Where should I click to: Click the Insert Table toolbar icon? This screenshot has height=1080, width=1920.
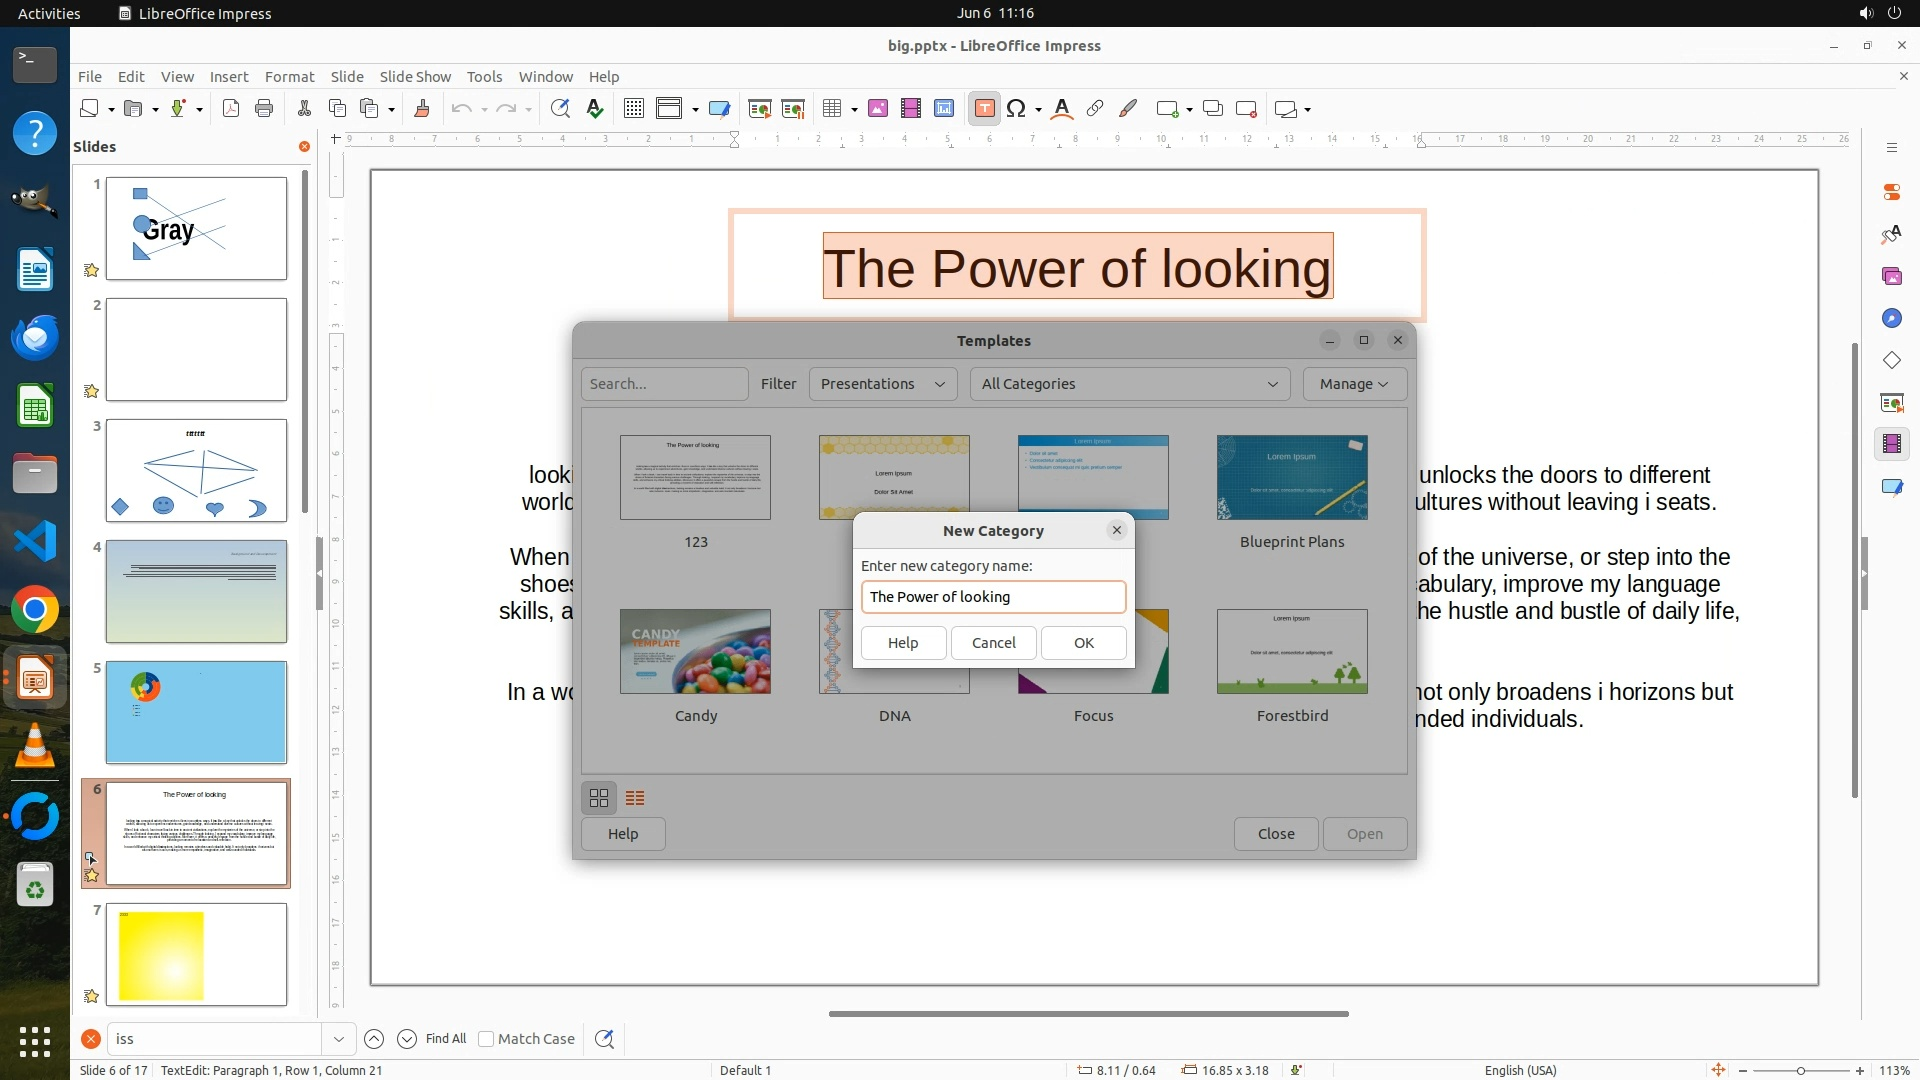(831, 109)
